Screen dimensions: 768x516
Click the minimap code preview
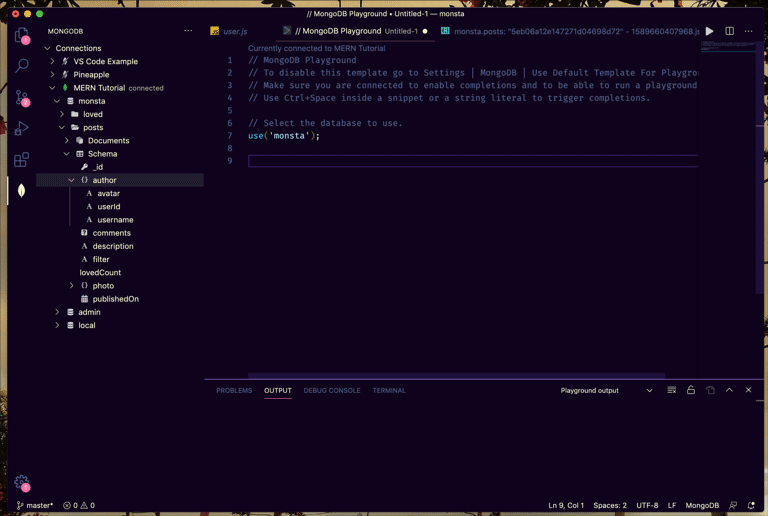[x=728, y=47]
